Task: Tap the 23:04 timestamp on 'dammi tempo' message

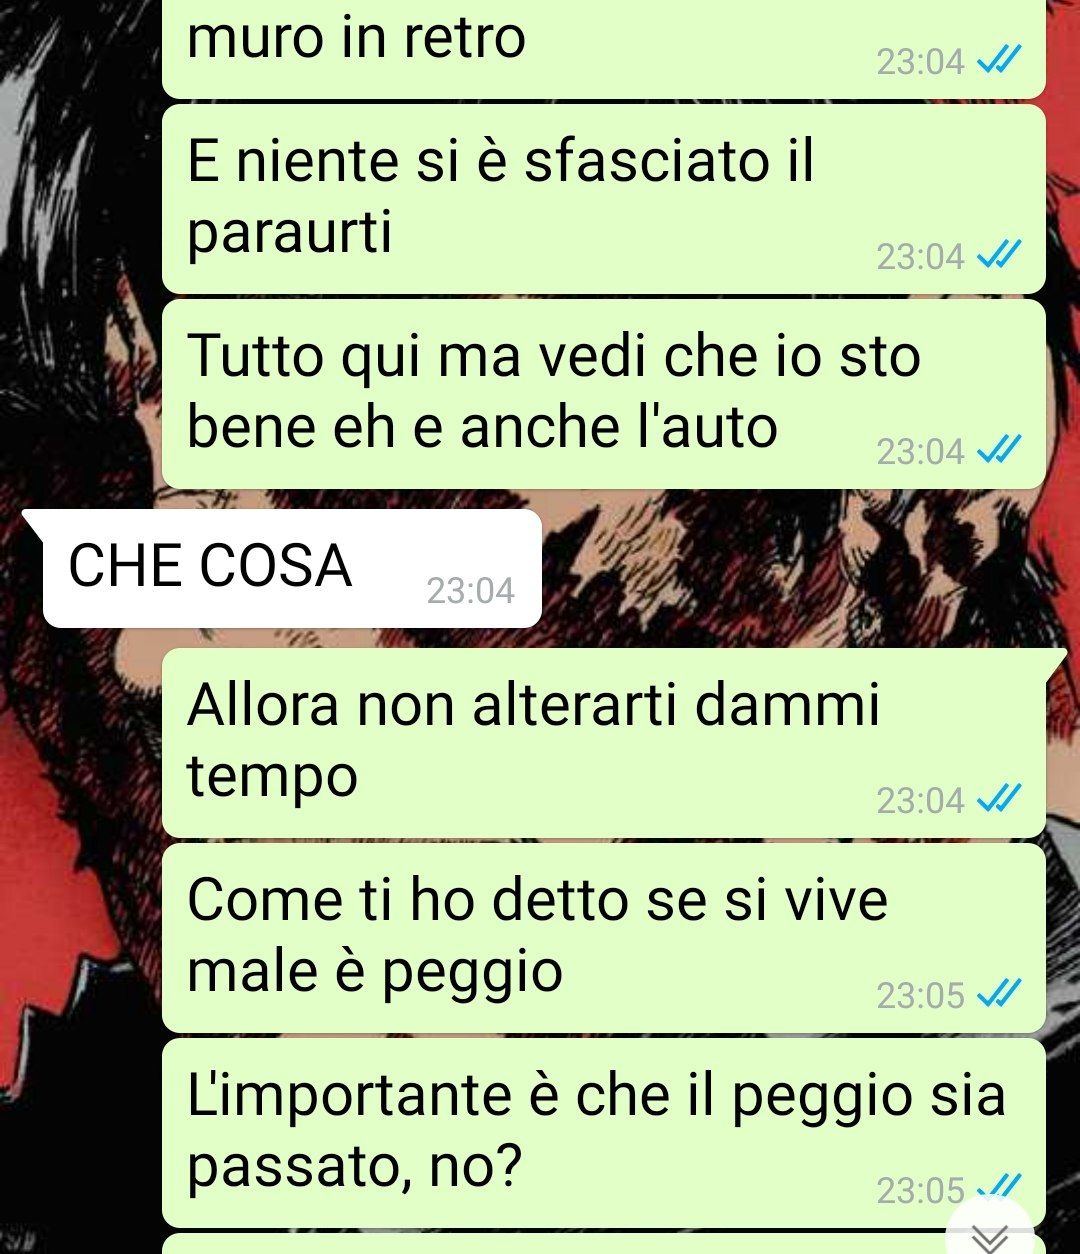Action: pos(920,801)
